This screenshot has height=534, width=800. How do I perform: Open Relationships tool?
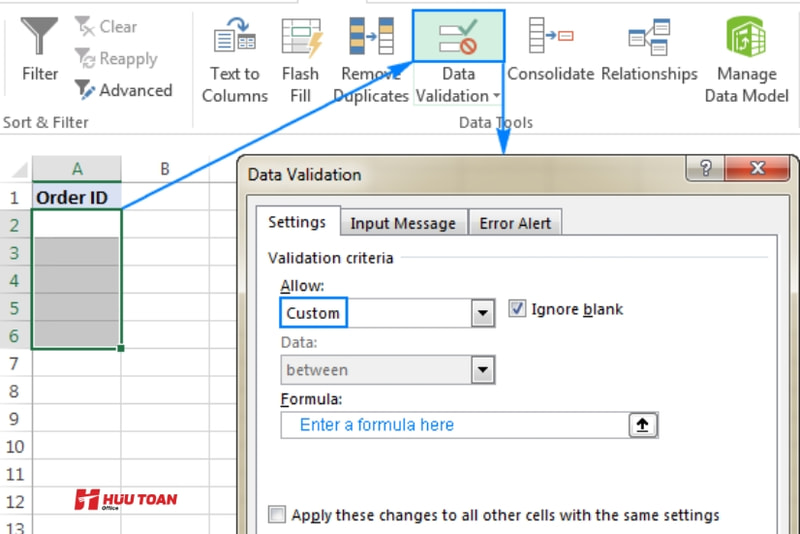pos(649,49)
